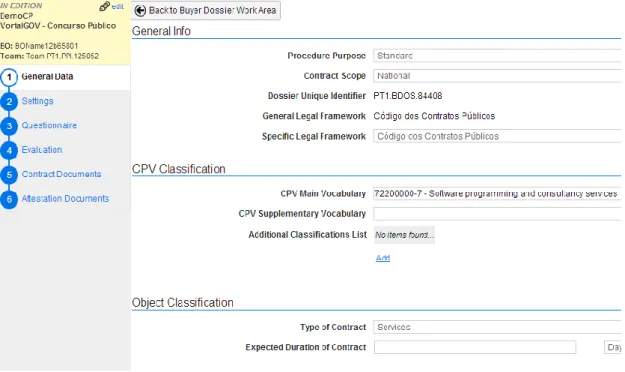The height and width of the screenshot is (372, 625).
Task: Open Contract Scope dropdown showing National
Action: [x=497, y=76]
